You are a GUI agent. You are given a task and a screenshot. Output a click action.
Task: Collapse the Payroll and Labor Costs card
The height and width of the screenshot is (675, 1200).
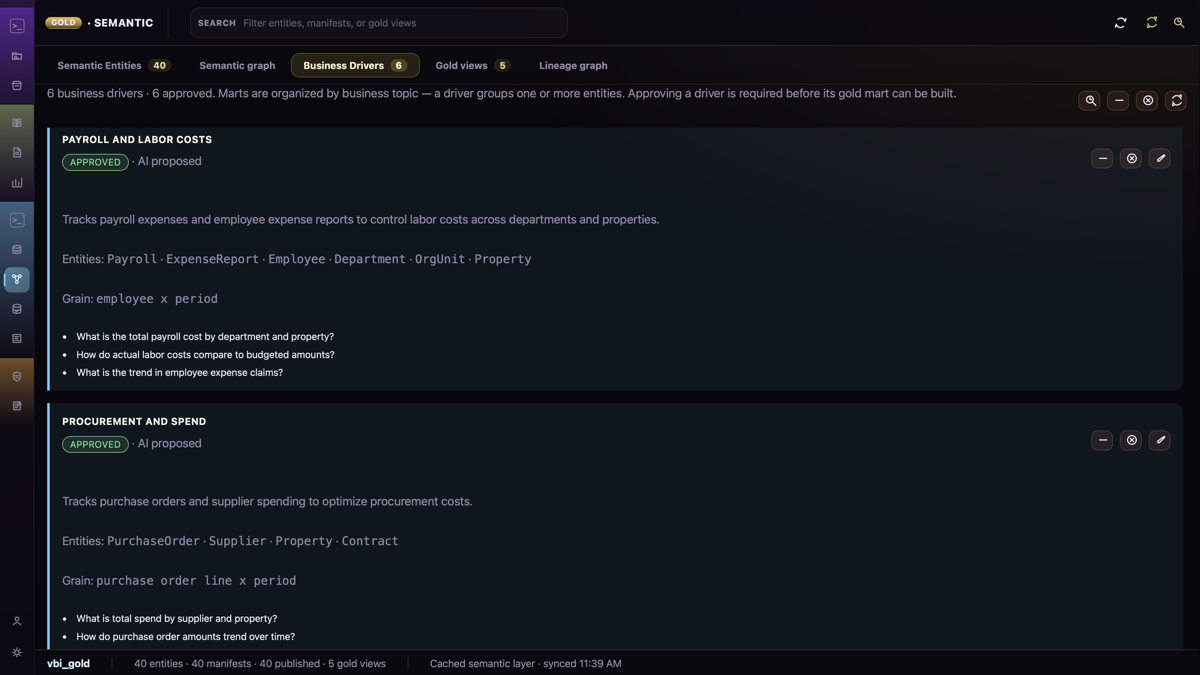pos(1102,158)
